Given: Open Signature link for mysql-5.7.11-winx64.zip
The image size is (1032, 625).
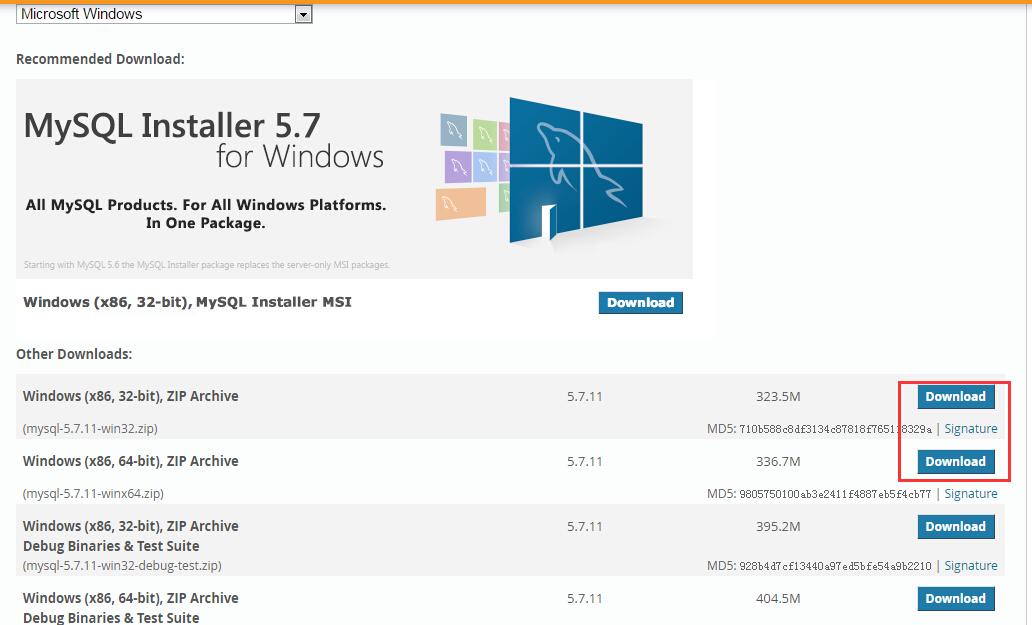Looking at the screenshot, I should (x=971, y=494).
